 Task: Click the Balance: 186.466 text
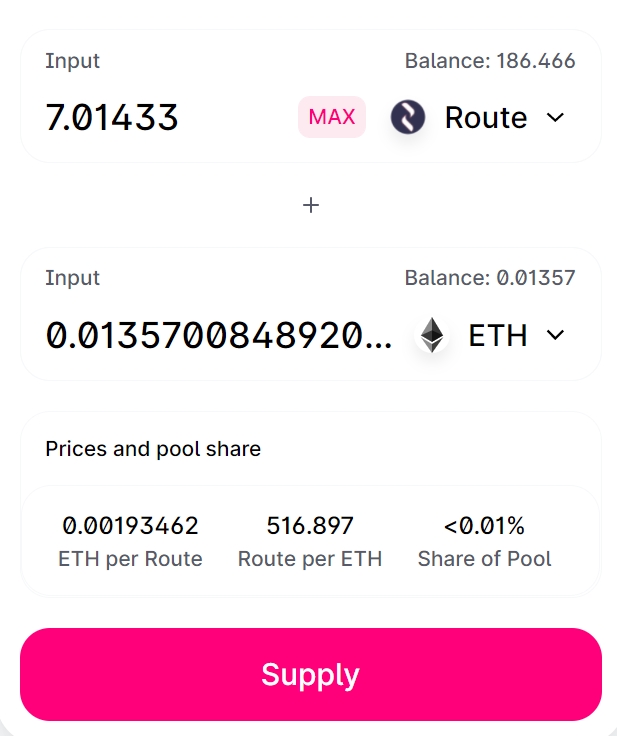click(x=490, y=61)
